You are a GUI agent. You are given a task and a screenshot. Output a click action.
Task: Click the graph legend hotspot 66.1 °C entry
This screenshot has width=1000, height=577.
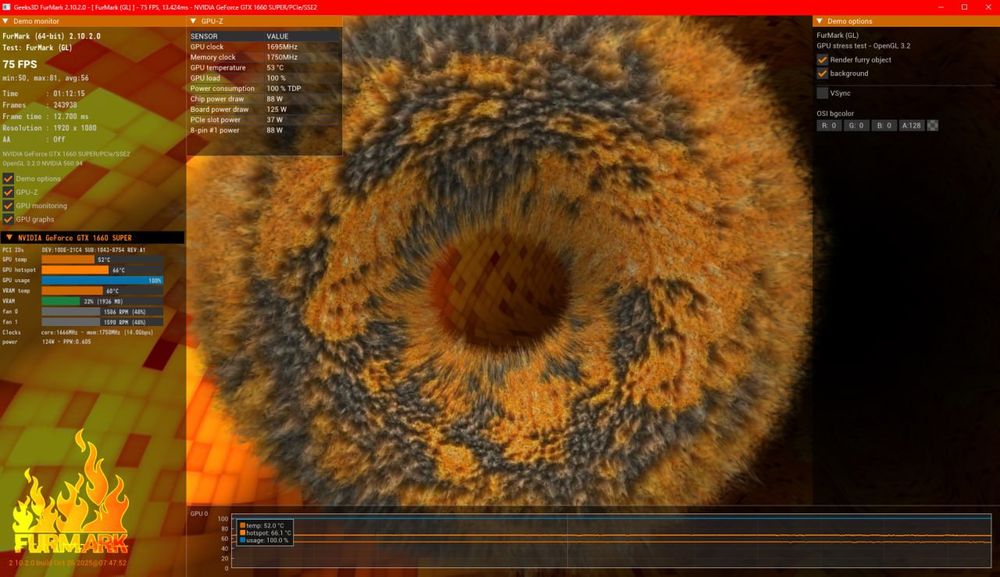(265, 532)
